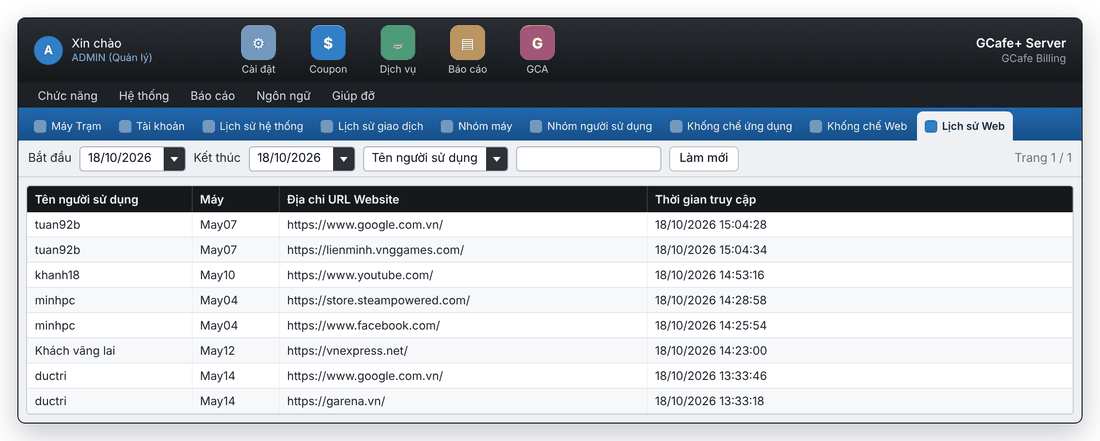Click the Nhóm người sử dụng tab icon
This screenshot has height=441, width=1100.
tap(536, 126)
